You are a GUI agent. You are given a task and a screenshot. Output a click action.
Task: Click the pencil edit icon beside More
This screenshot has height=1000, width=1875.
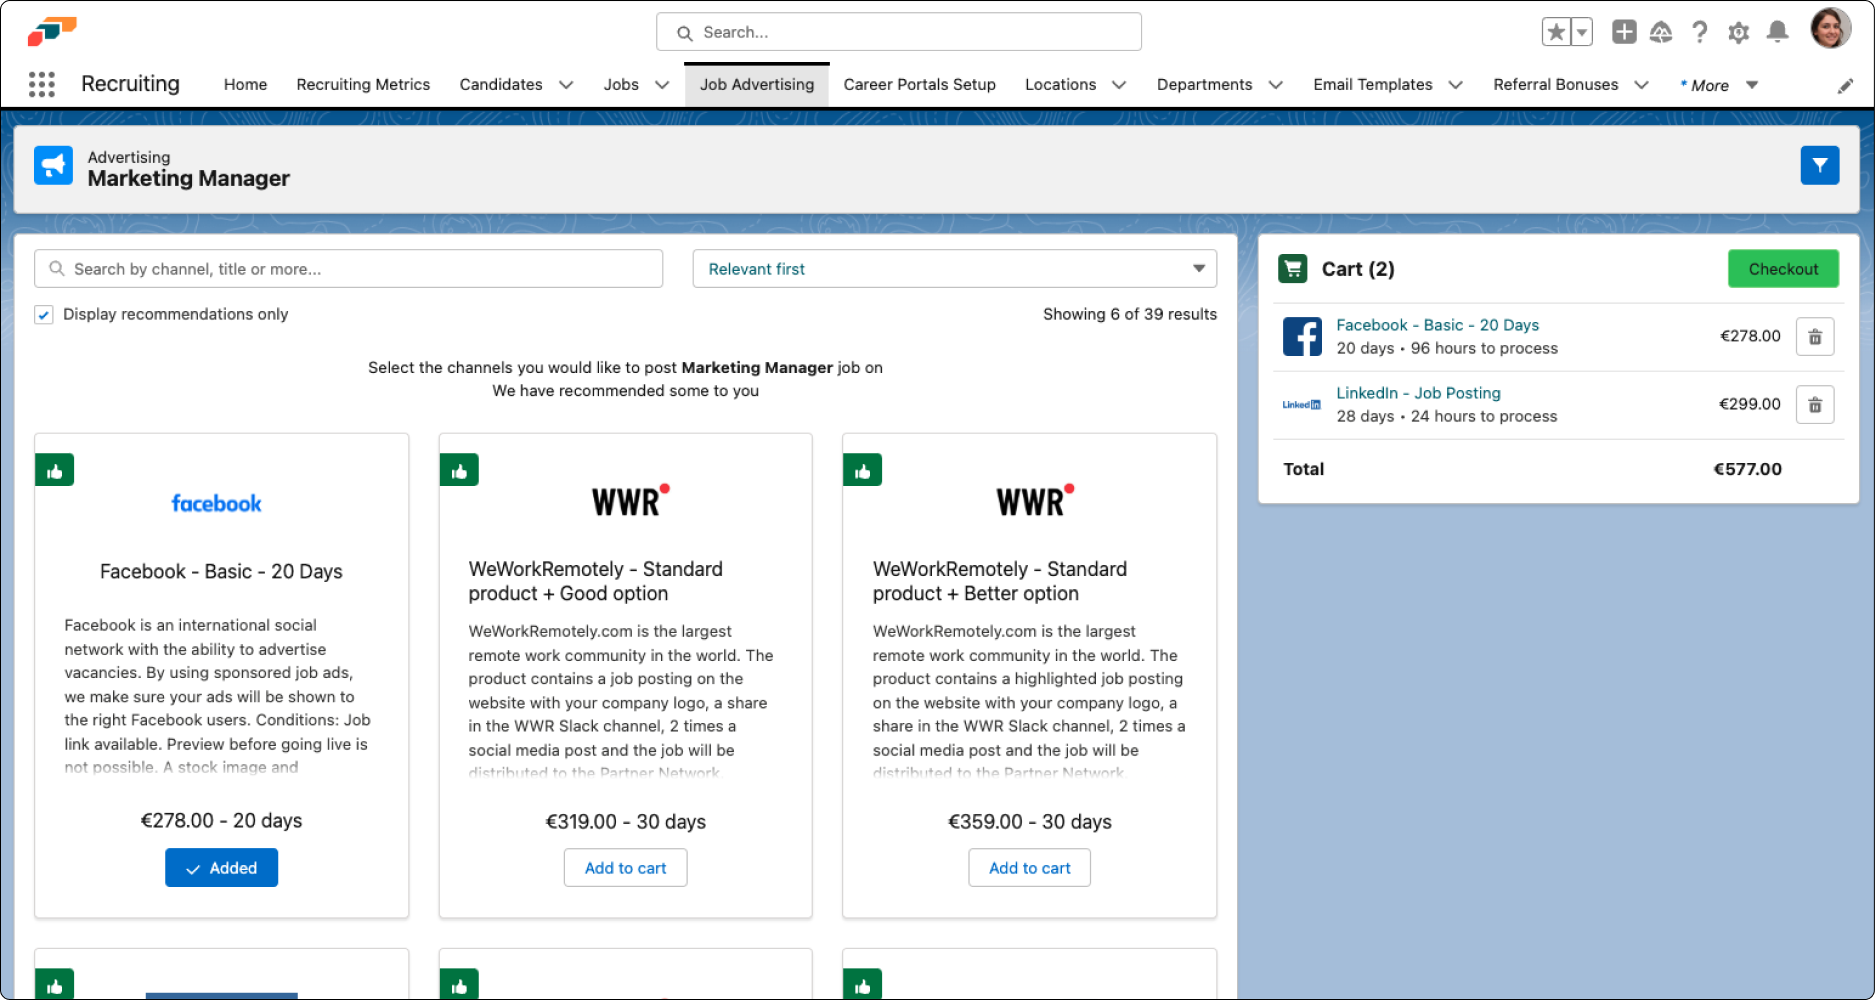(x=1845, y=85)
